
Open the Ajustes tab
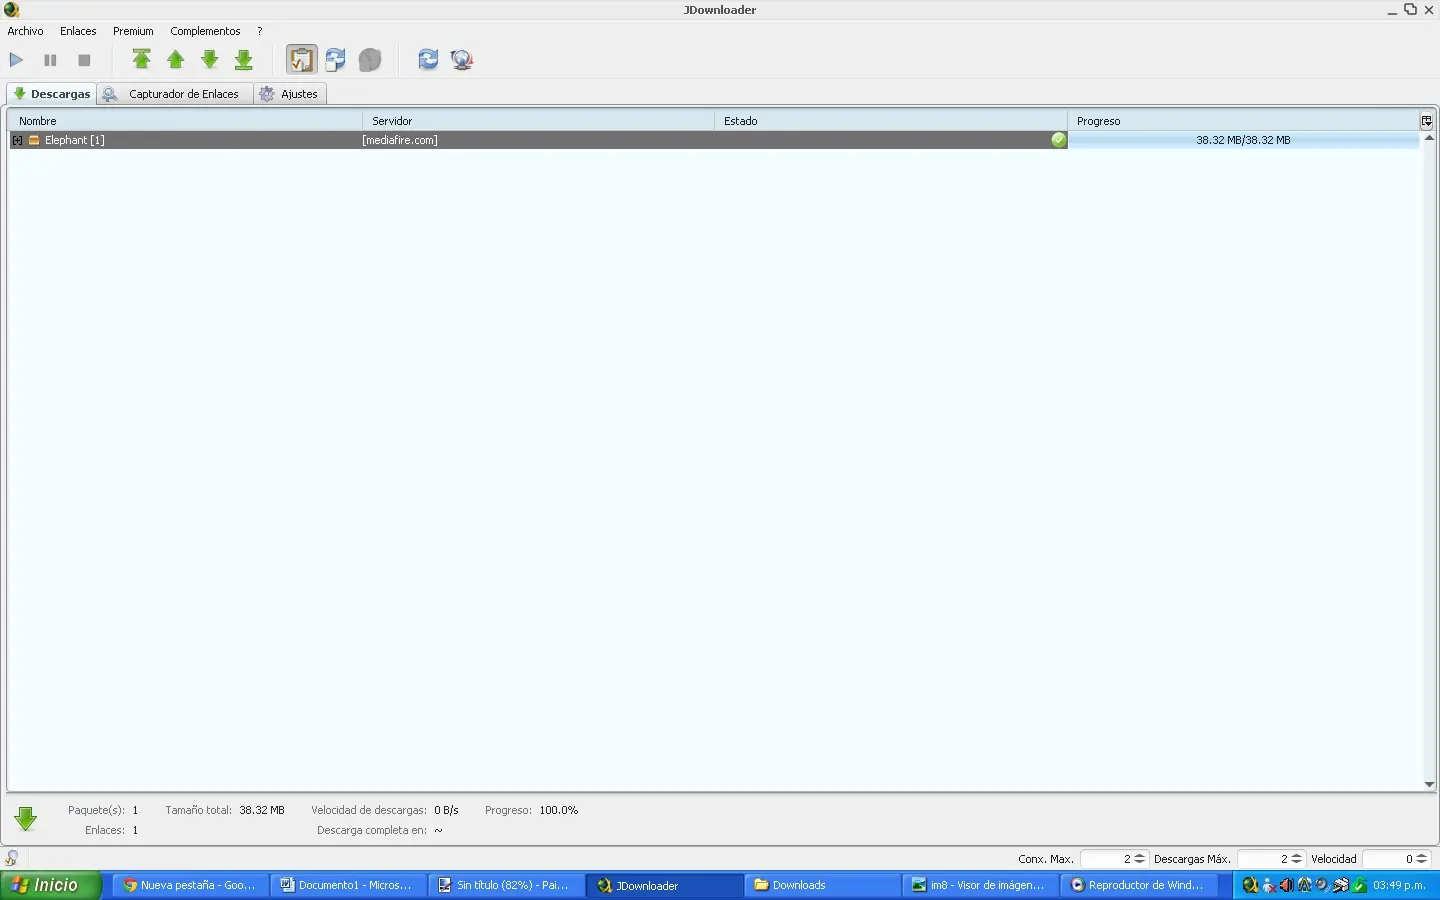click(x=290, y=94)
